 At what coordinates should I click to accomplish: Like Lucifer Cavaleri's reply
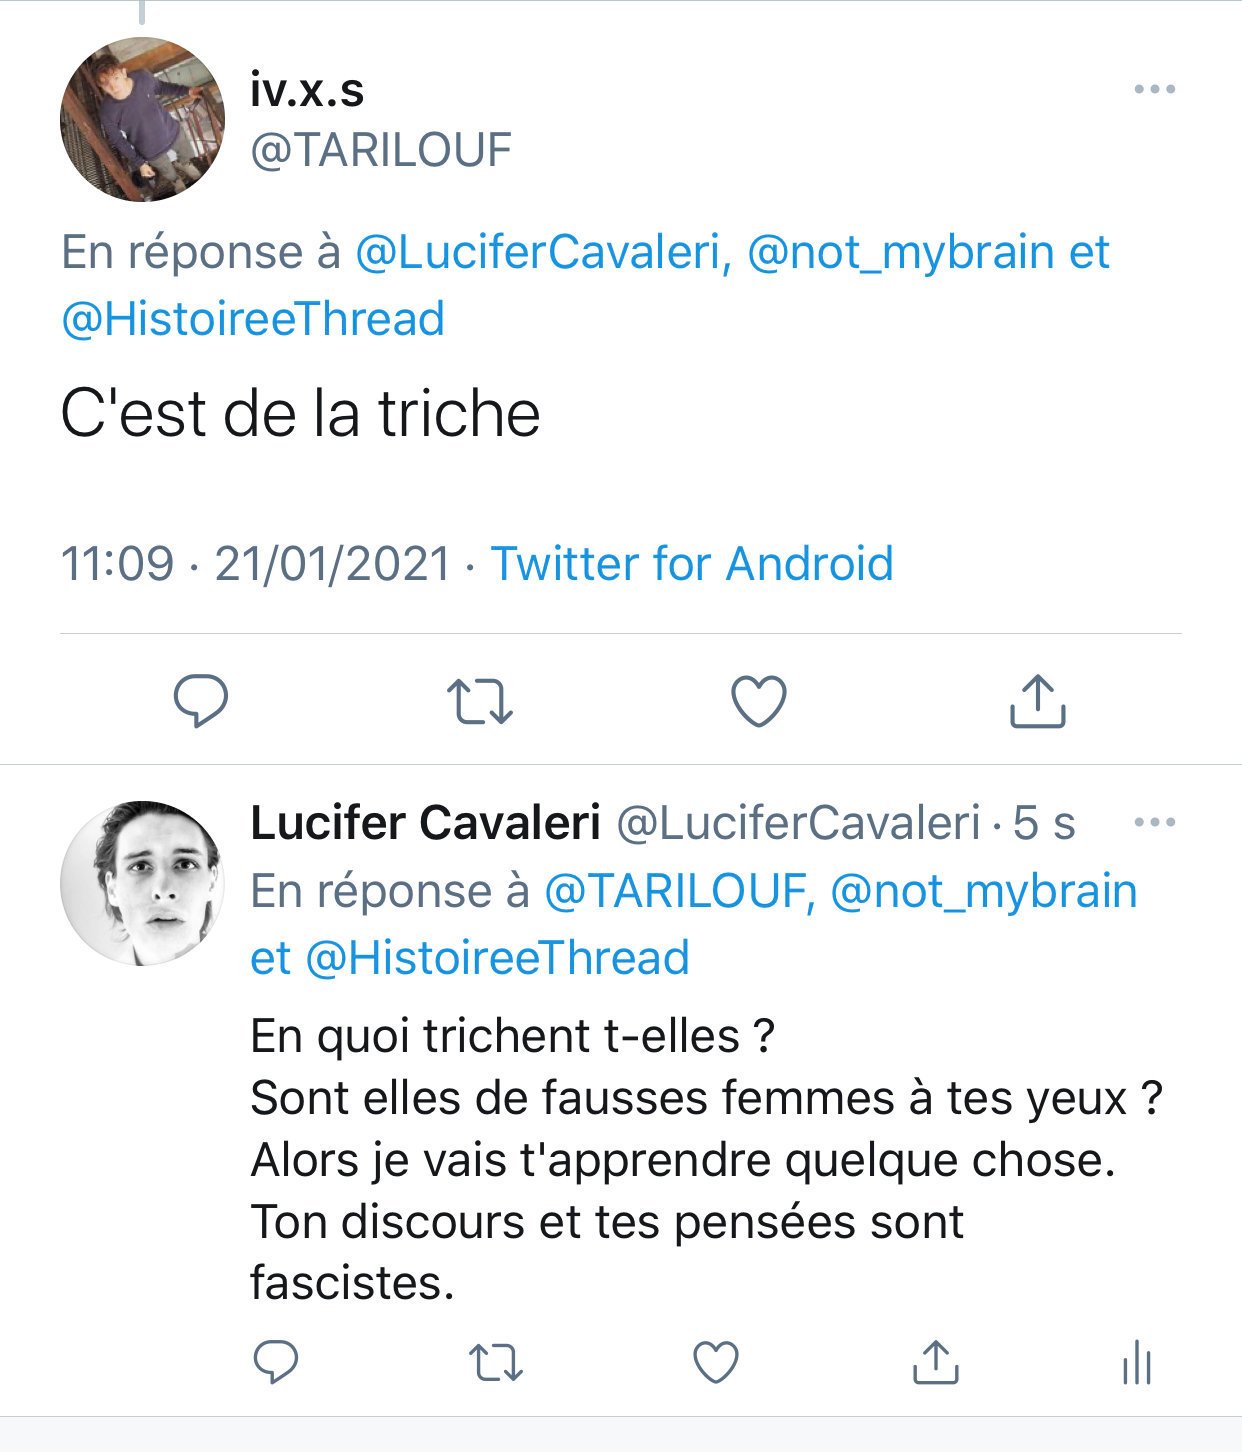(x=716, y=1362)
